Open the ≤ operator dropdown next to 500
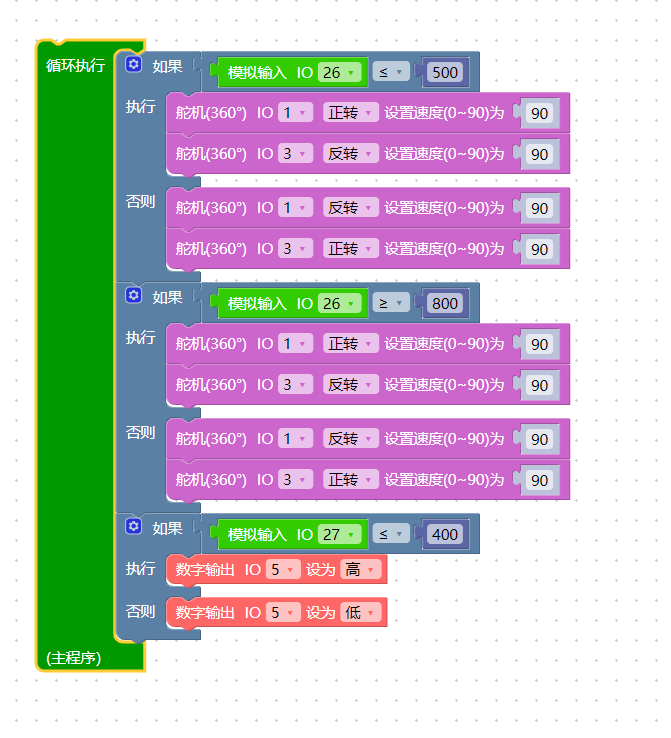 click(x=391, y=72)
